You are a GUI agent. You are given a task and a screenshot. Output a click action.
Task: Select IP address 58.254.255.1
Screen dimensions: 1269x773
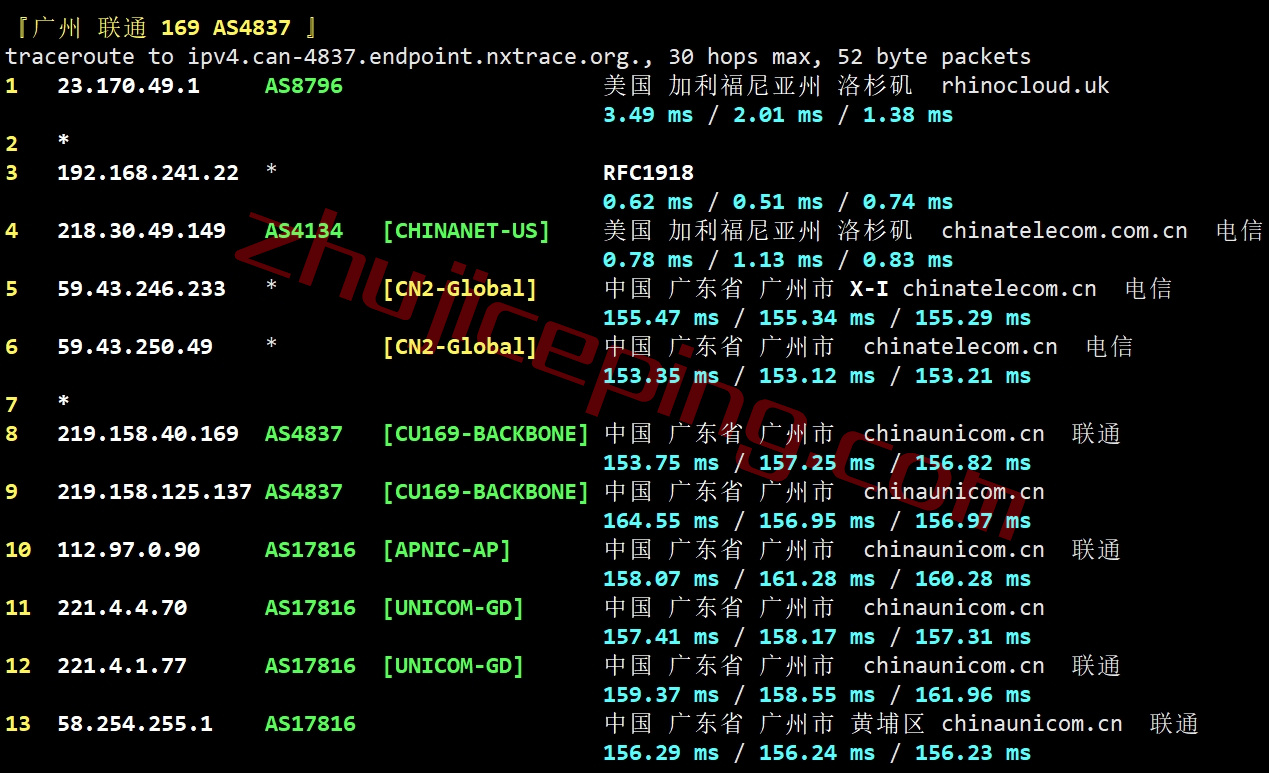pos(135,724)
